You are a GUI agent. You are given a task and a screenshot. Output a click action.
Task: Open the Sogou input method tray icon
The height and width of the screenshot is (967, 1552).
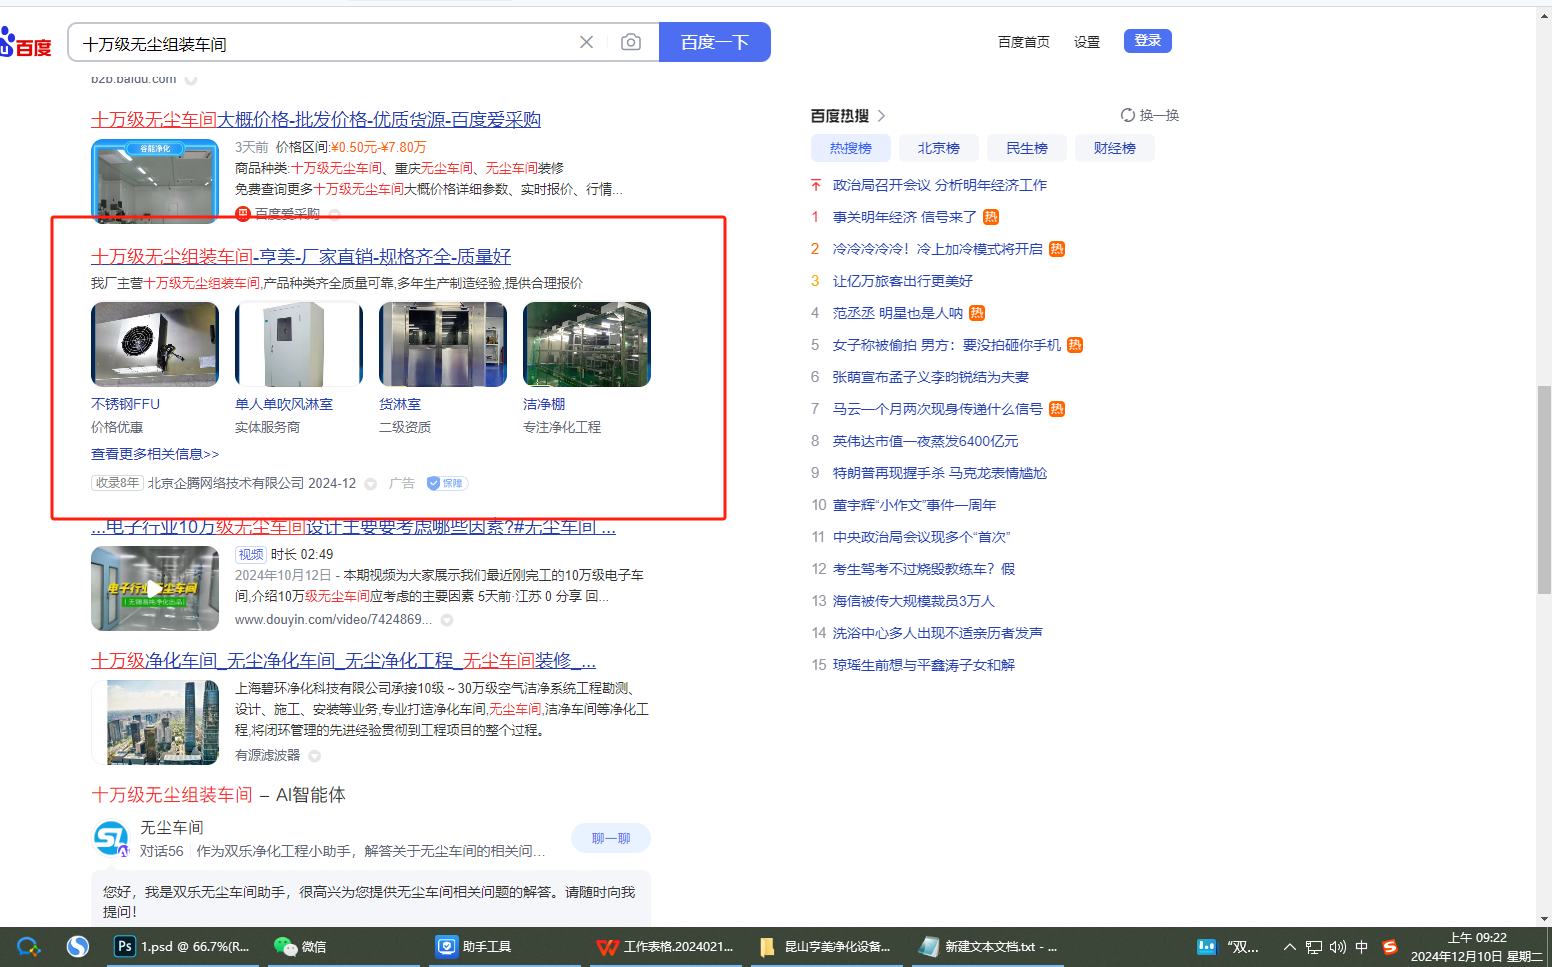(1389, 947)
